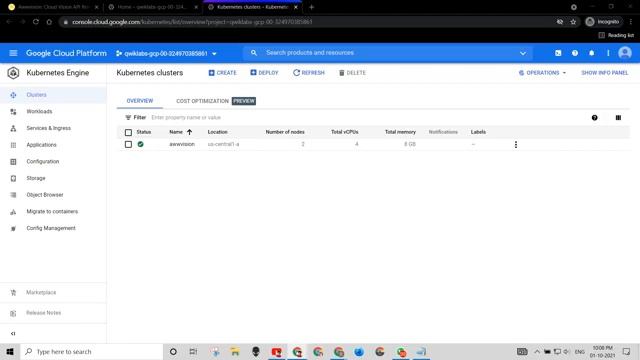Collapse the left navigation panel
This screenshot has width=640, height=360.
click(x=13, y=333)
